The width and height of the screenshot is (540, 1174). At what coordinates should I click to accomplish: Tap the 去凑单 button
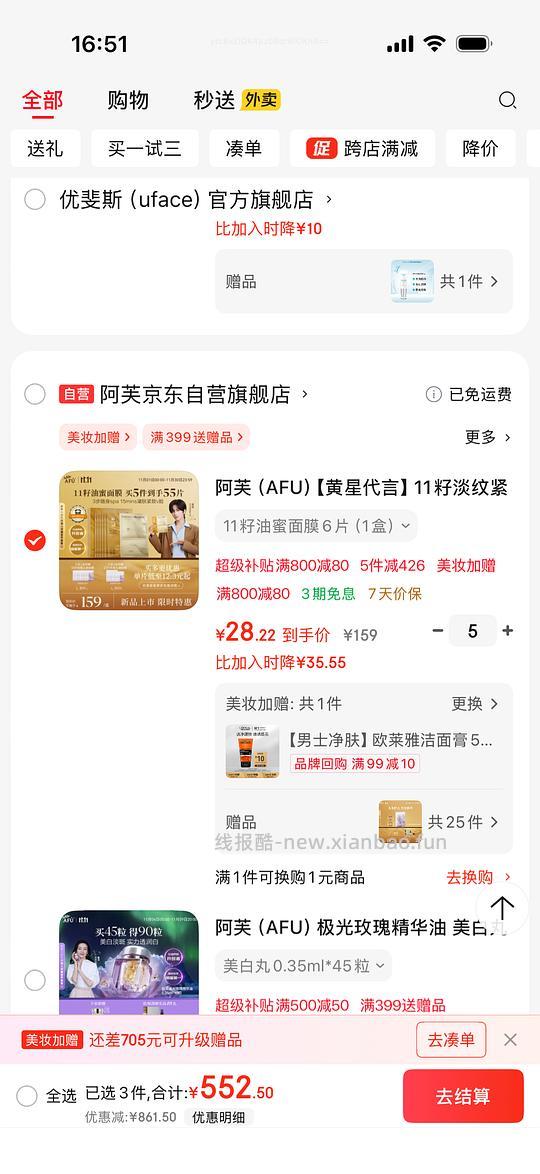pyautogui.click(x=451, y=1039)
